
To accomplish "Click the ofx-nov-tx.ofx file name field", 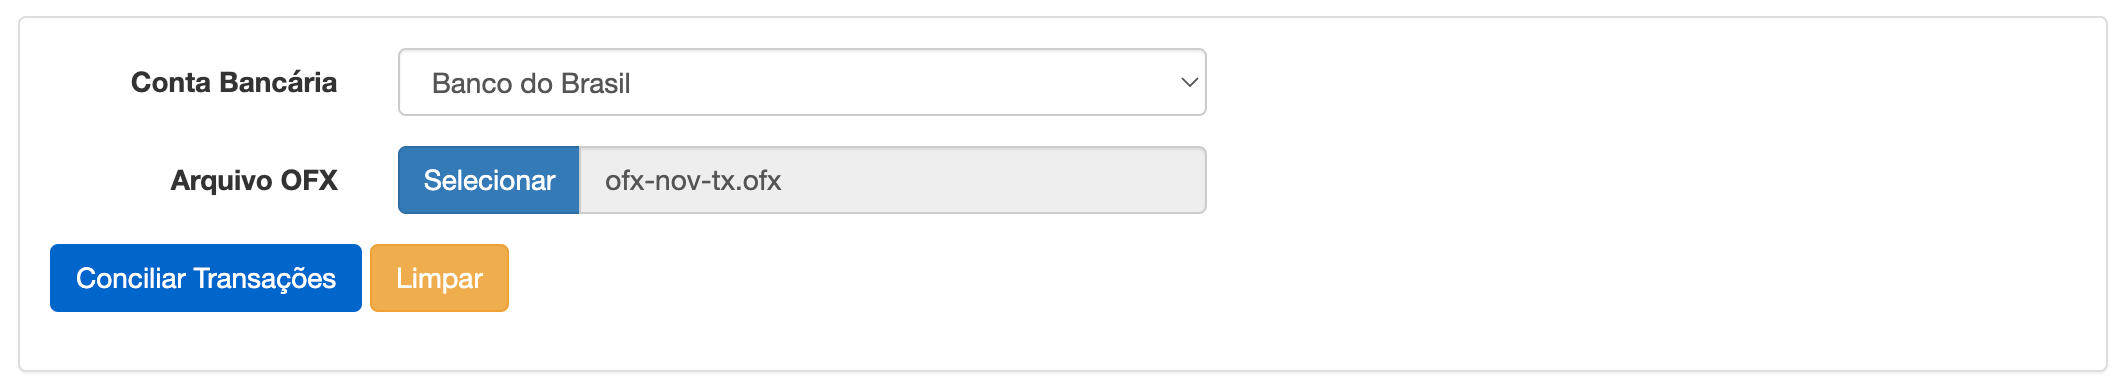I will [893, 180].
